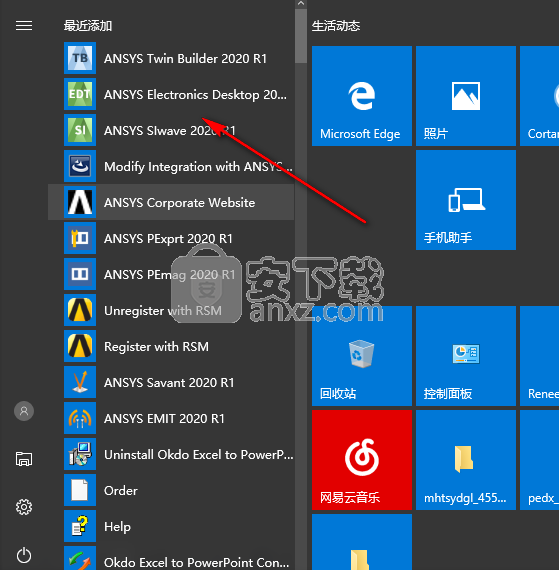
Task: Click the ANSYS SIwave SI icon
Action: pos(80,130)
